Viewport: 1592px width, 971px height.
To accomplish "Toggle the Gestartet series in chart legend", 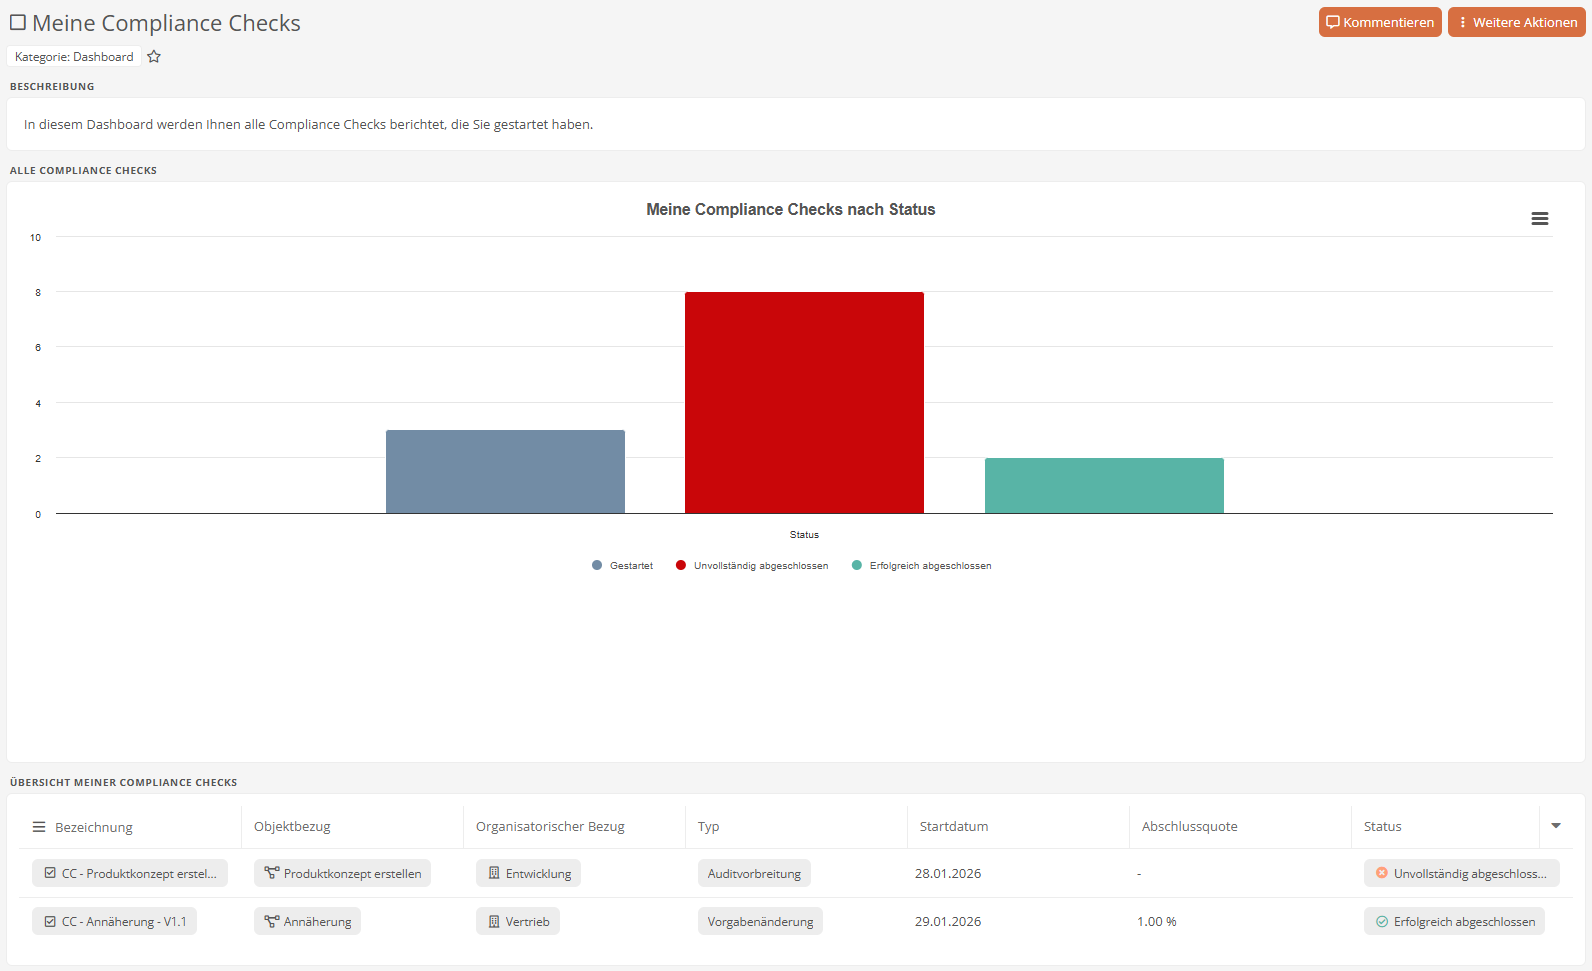I will pyautogui.click(x=623, y=566).
